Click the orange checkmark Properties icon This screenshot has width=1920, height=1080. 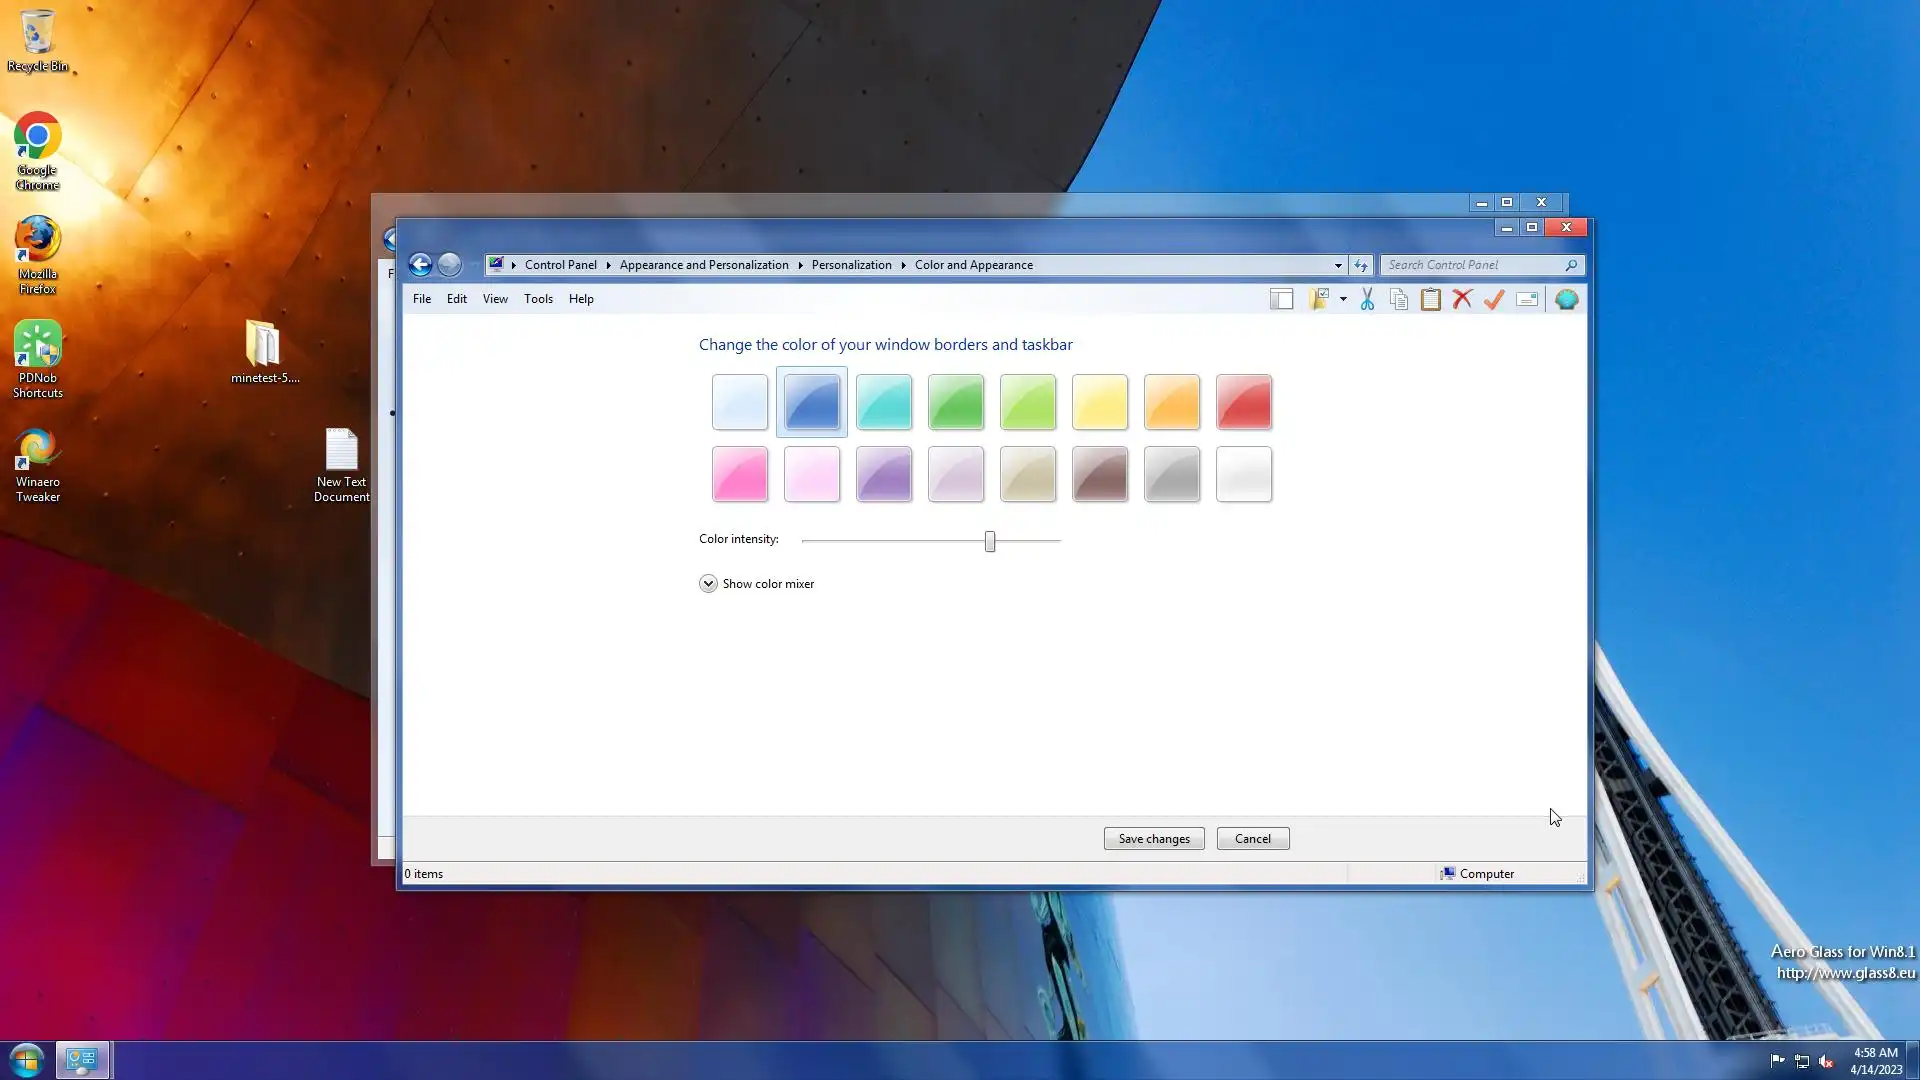click(1494, 299)
